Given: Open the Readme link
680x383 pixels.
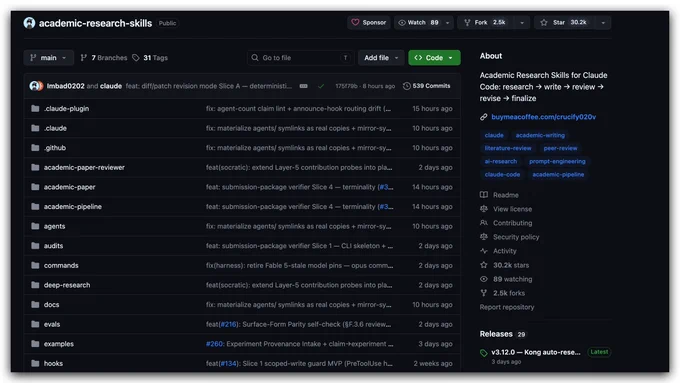Looking at the screenshot, I should pos(506,195).
